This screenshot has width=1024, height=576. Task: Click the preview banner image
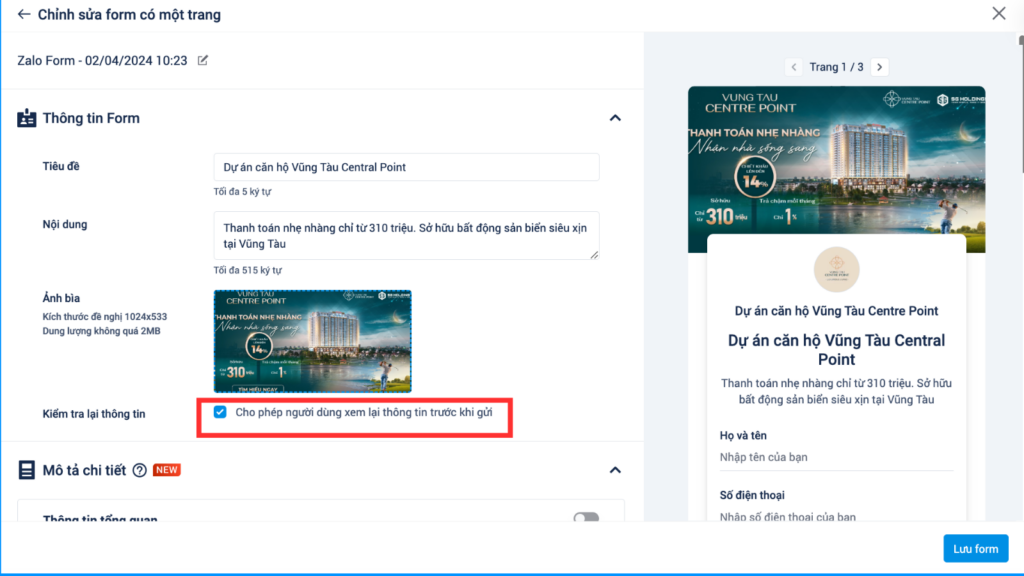[837, 169]
